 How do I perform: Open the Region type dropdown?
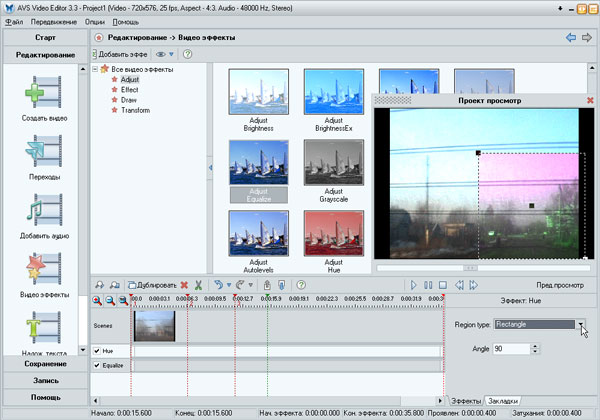coord(581,325)
